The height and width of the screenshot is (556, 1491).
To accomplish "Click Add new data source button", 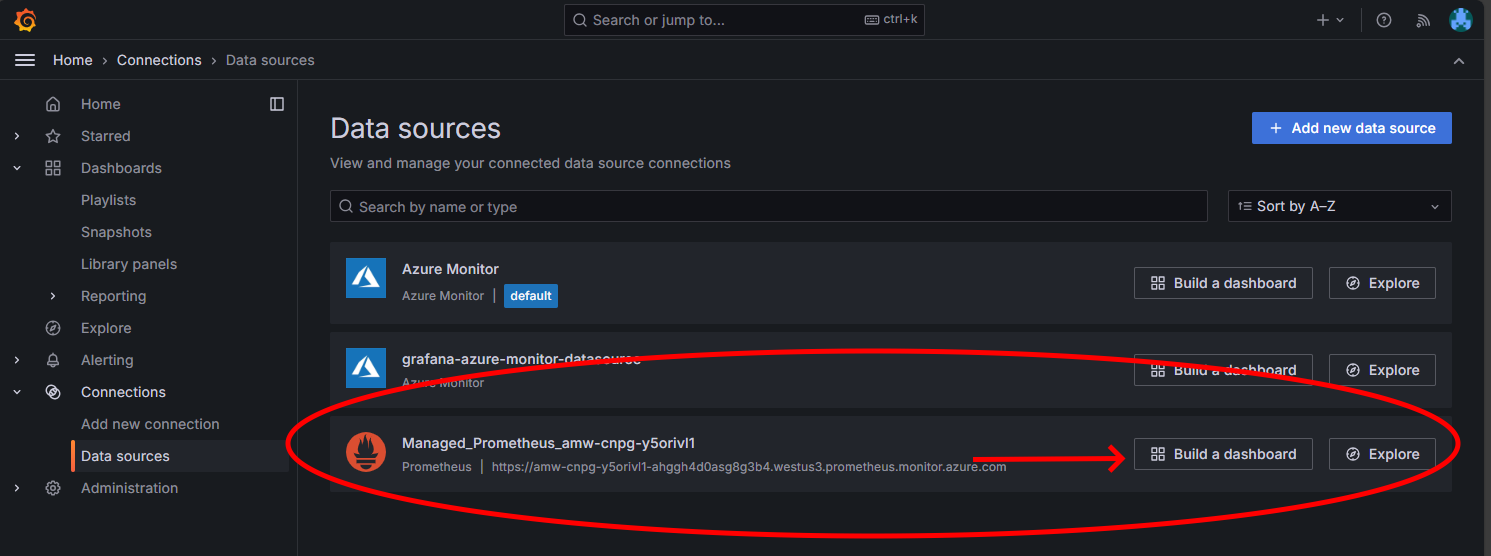I will (x=1351, y=128).
